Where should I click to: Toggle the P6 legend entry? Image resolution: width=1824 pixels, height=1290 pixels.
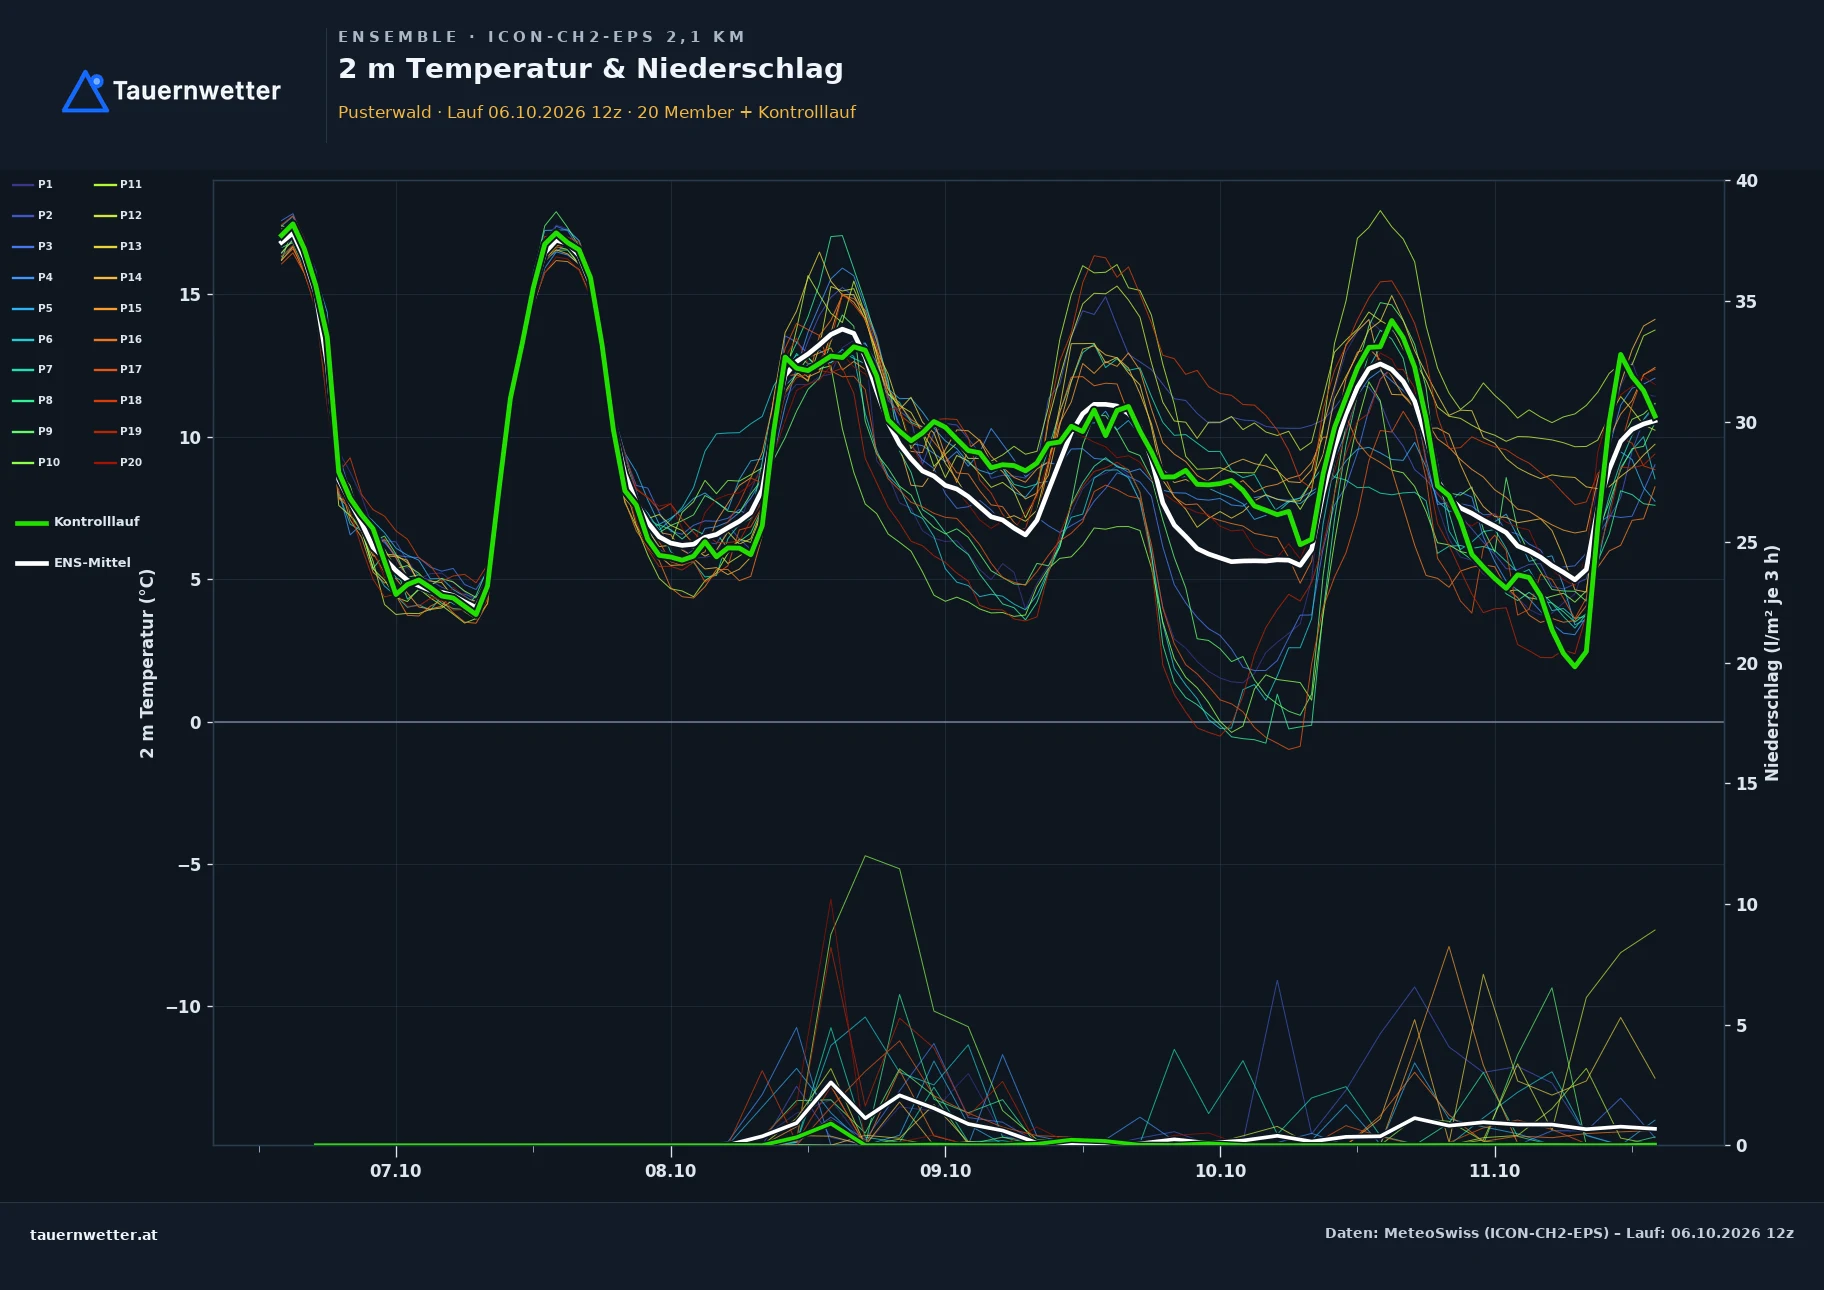click(33, 339)
